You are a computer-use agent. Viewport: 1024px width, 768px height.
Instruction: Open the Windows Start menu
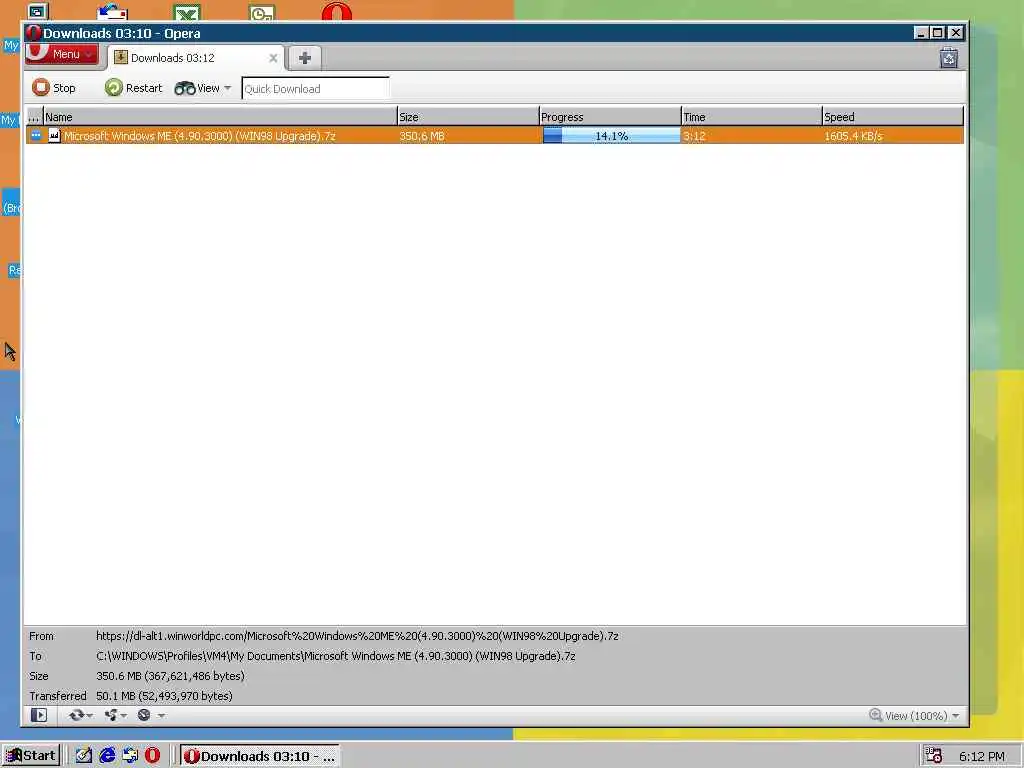31,756
